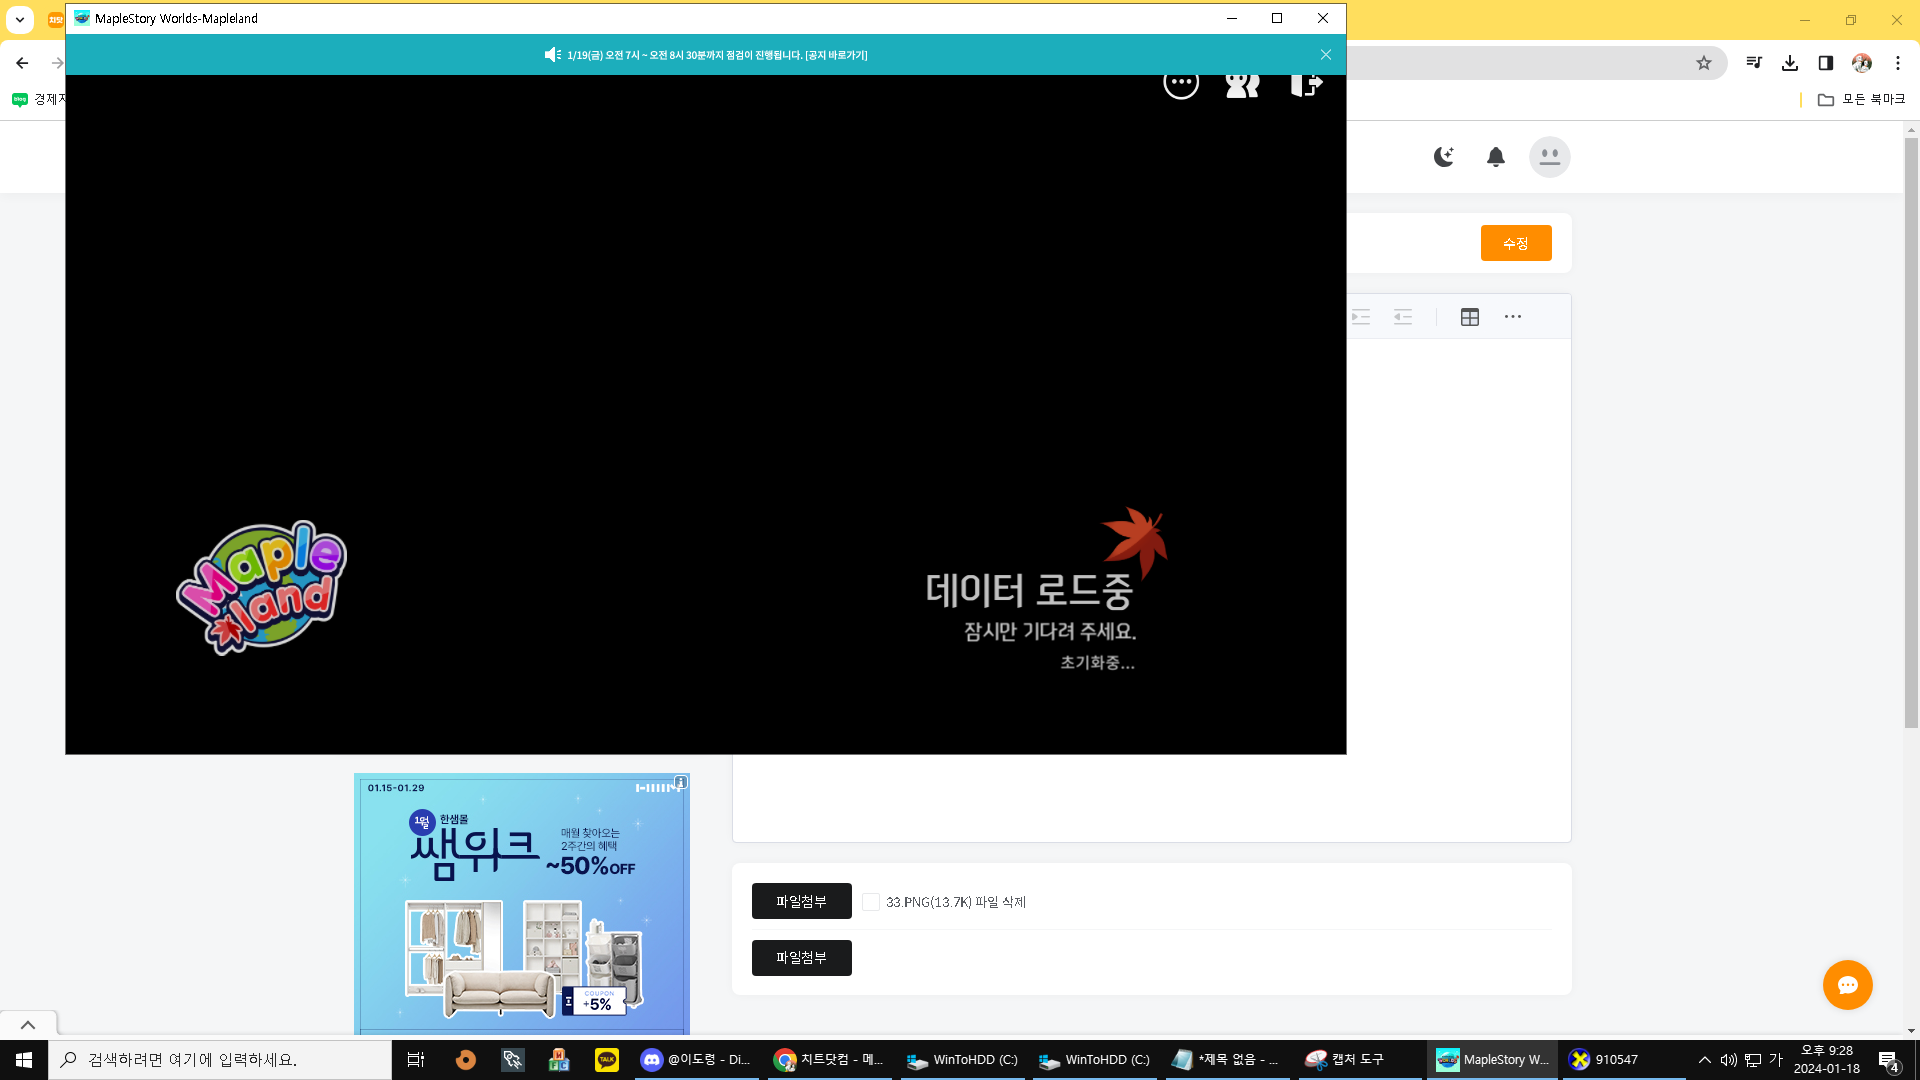Viewport: 1920px width, 1080px height.
Task: Dismiss the teal maintenance notice banner
Action: pyautogui.click(x=1325, y=55)
